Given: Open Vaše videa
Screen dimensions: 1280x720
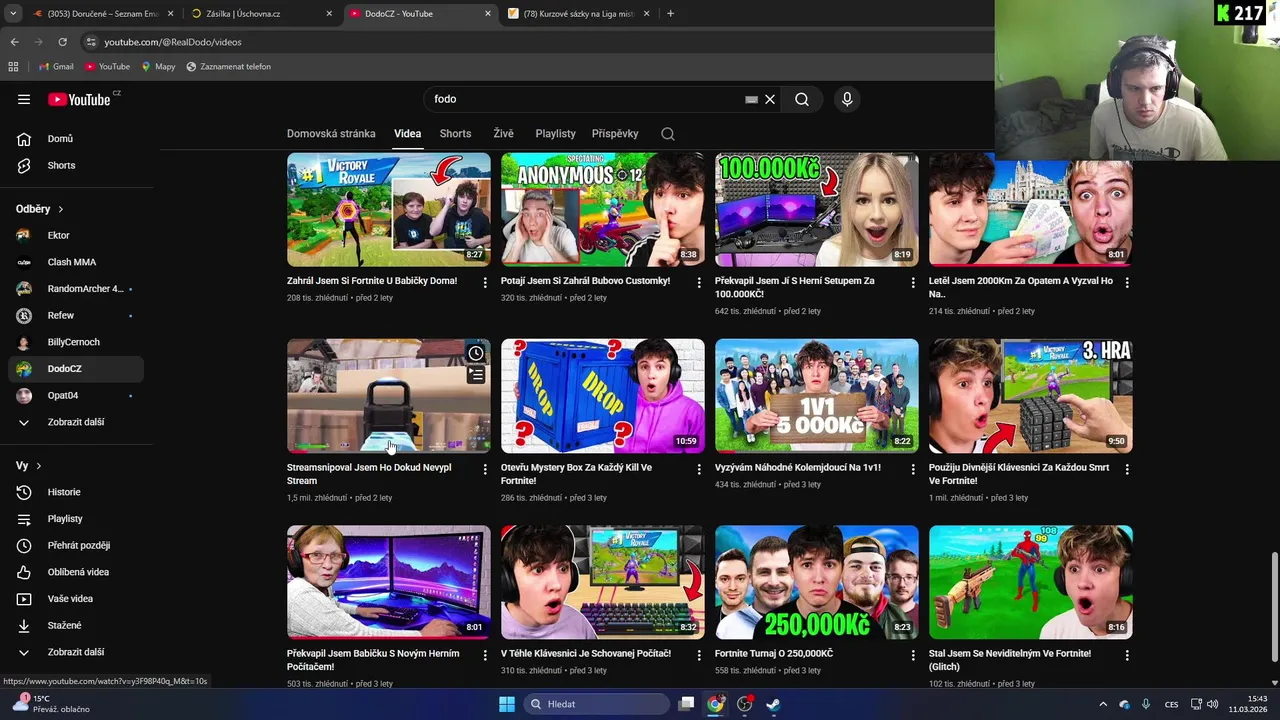Looking at the screenshot, I should coord(76,599).
